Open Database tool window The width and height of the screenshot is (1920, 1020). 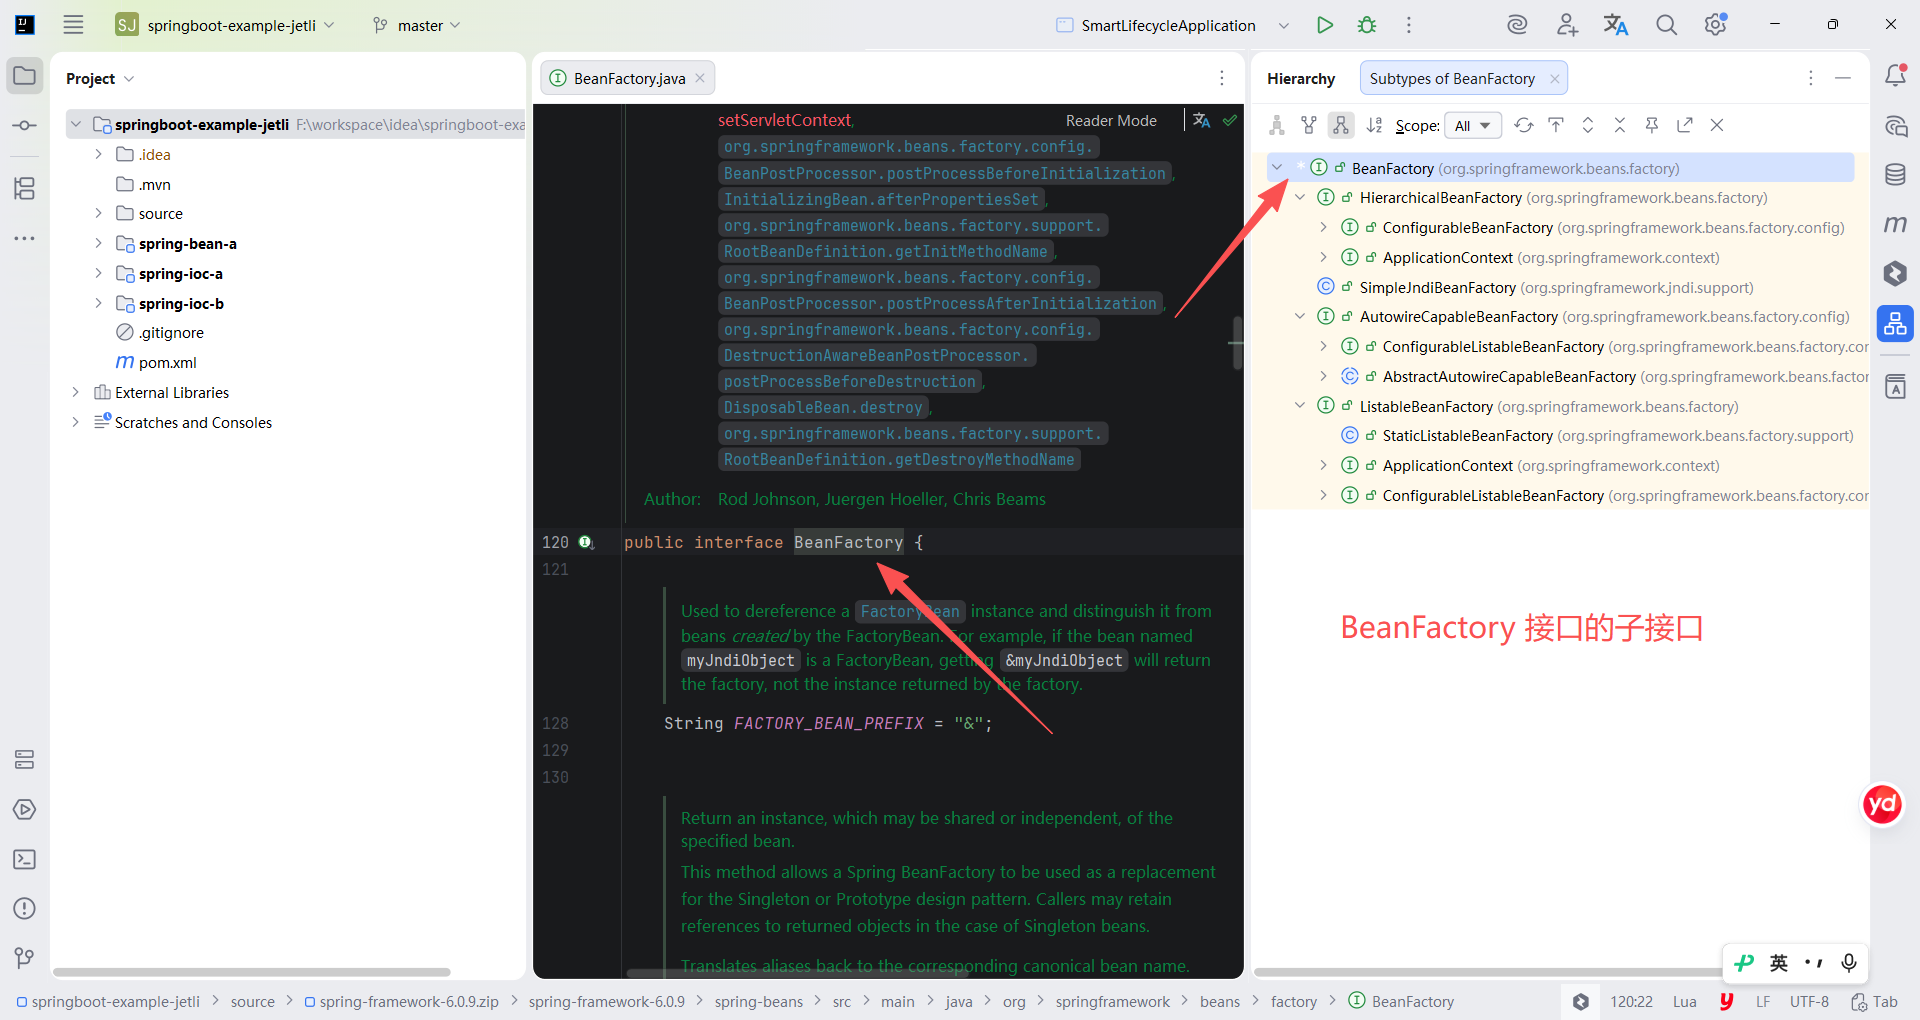(1895, 175)
